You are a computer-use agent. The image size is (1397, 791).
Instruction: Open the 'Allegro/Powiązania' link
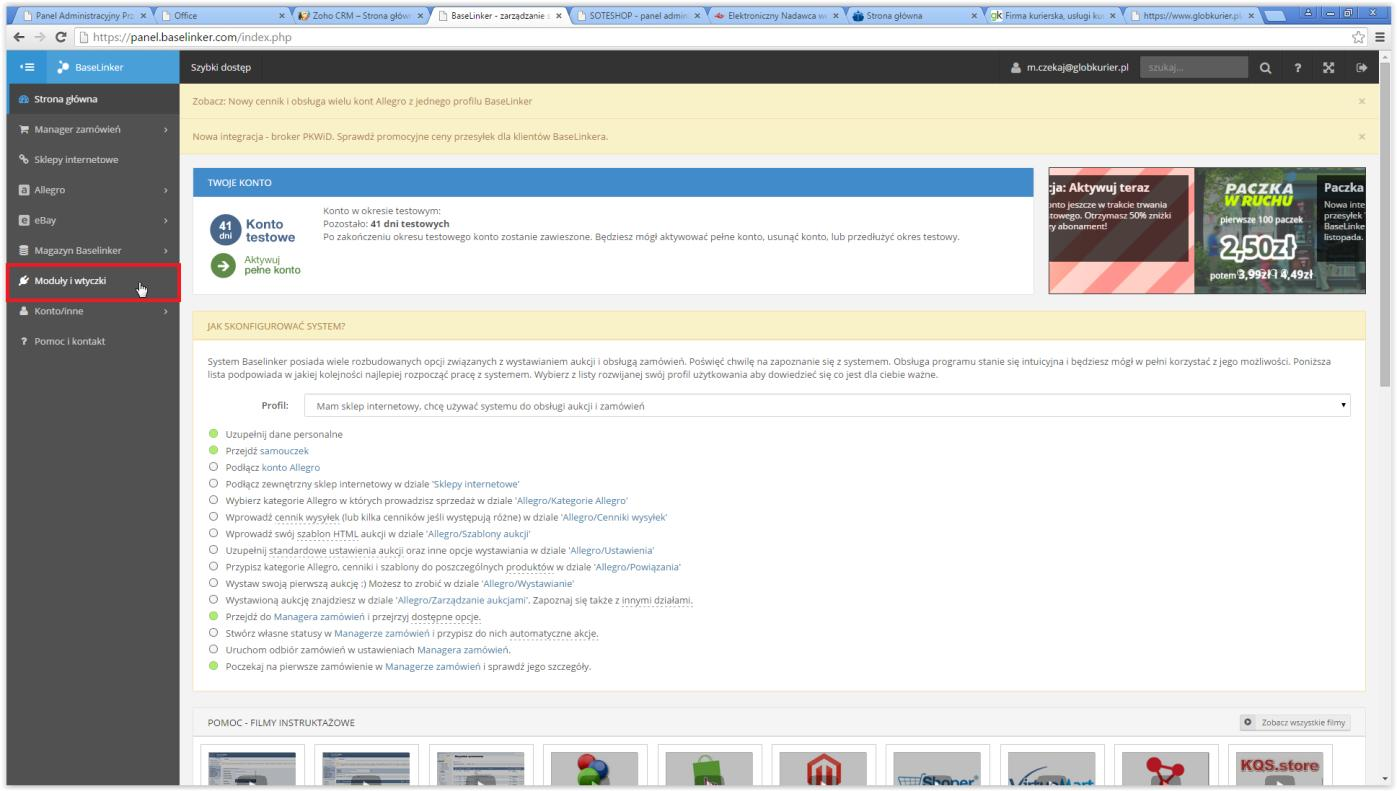click(636, 566)
